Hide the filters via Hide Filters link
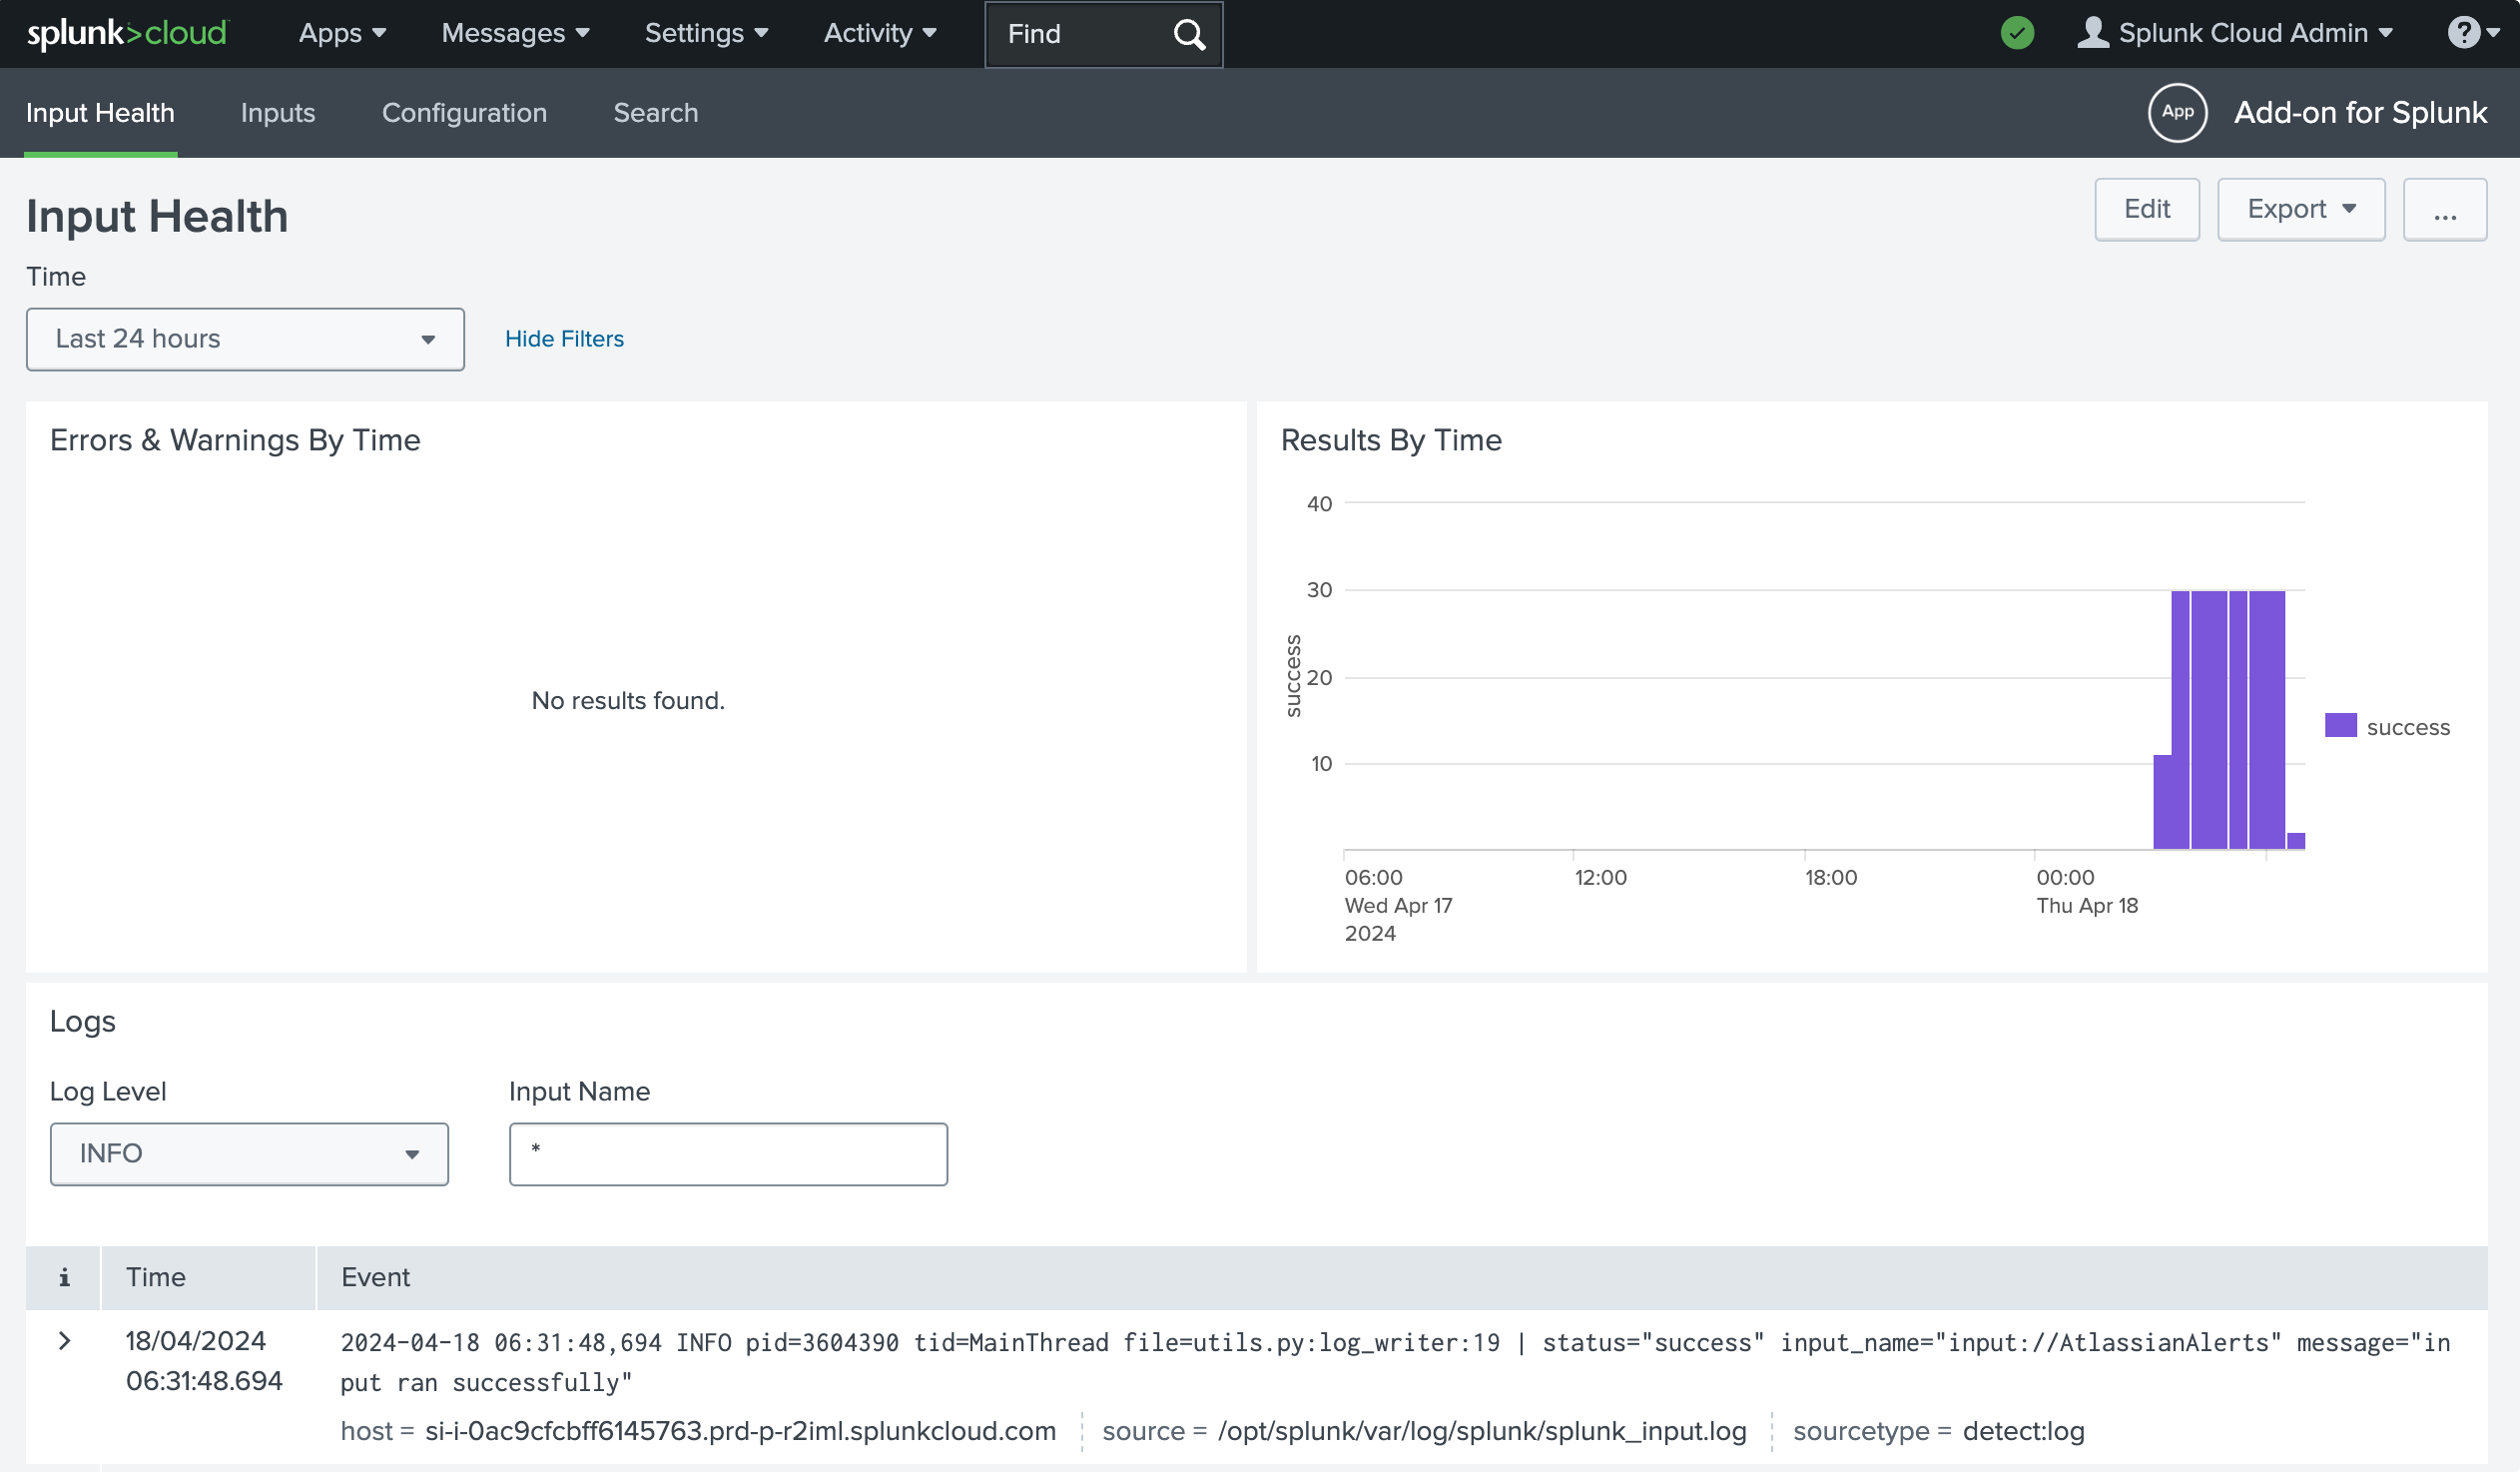The width and height of the screenshot is (2520, 1472). click(564, 339)
